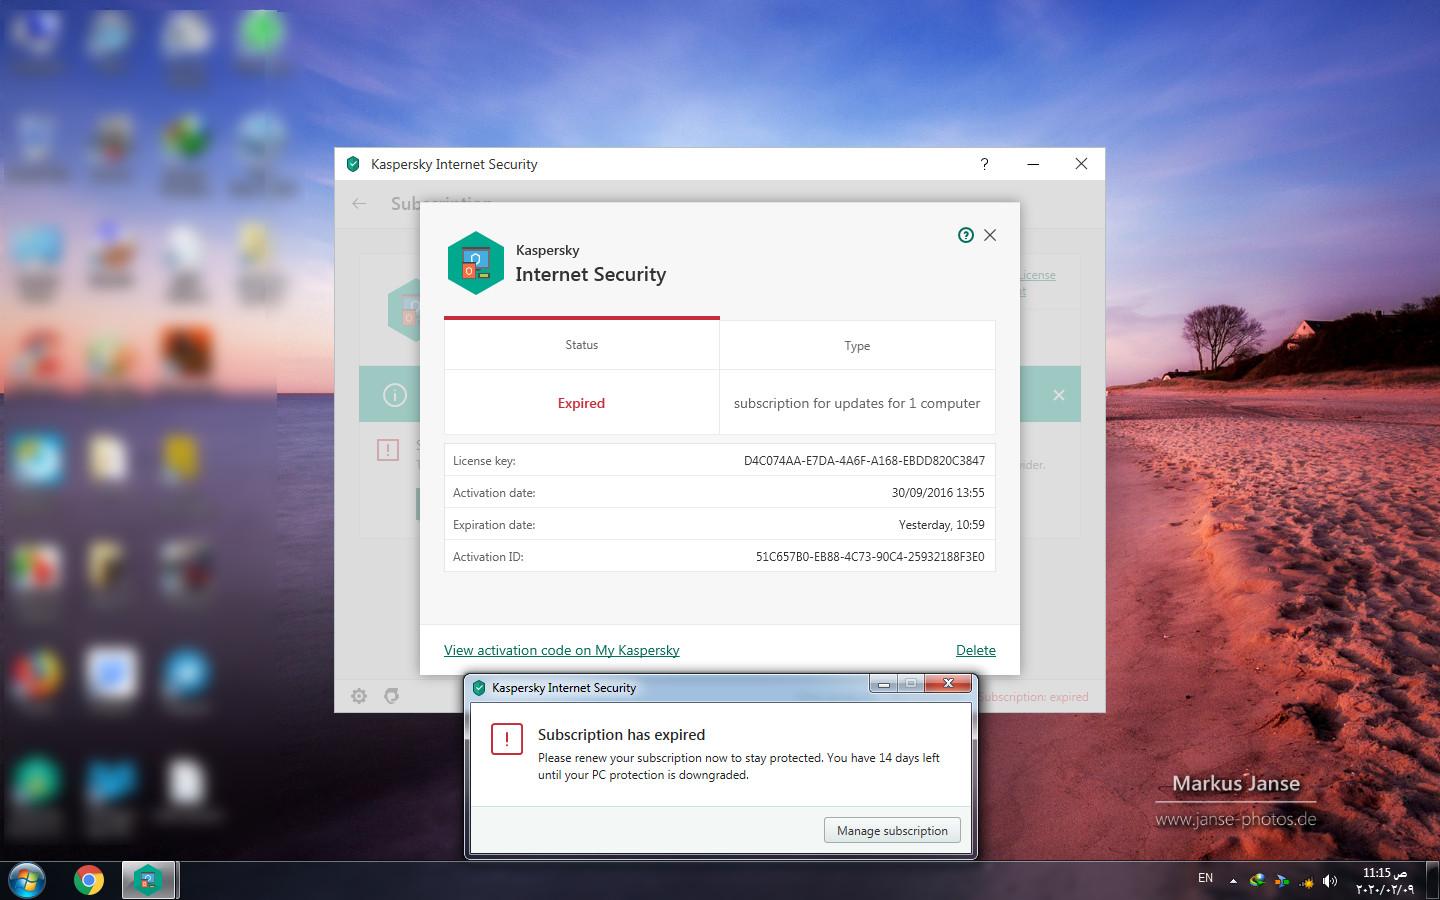Minimize the subscription expired popup
This screenshot has height=900, width=1440.
click(883, 684)
